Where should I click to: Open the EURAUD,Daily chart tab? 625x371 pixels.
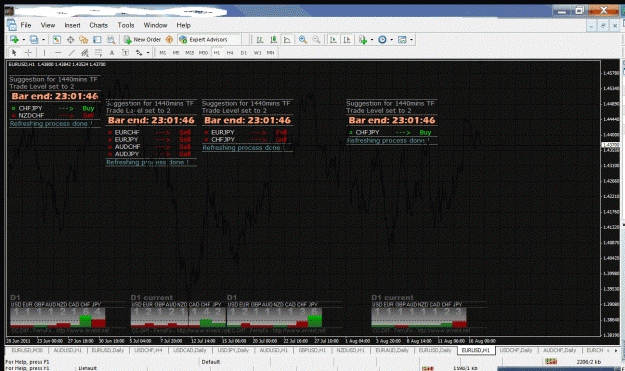coord(392,350)
